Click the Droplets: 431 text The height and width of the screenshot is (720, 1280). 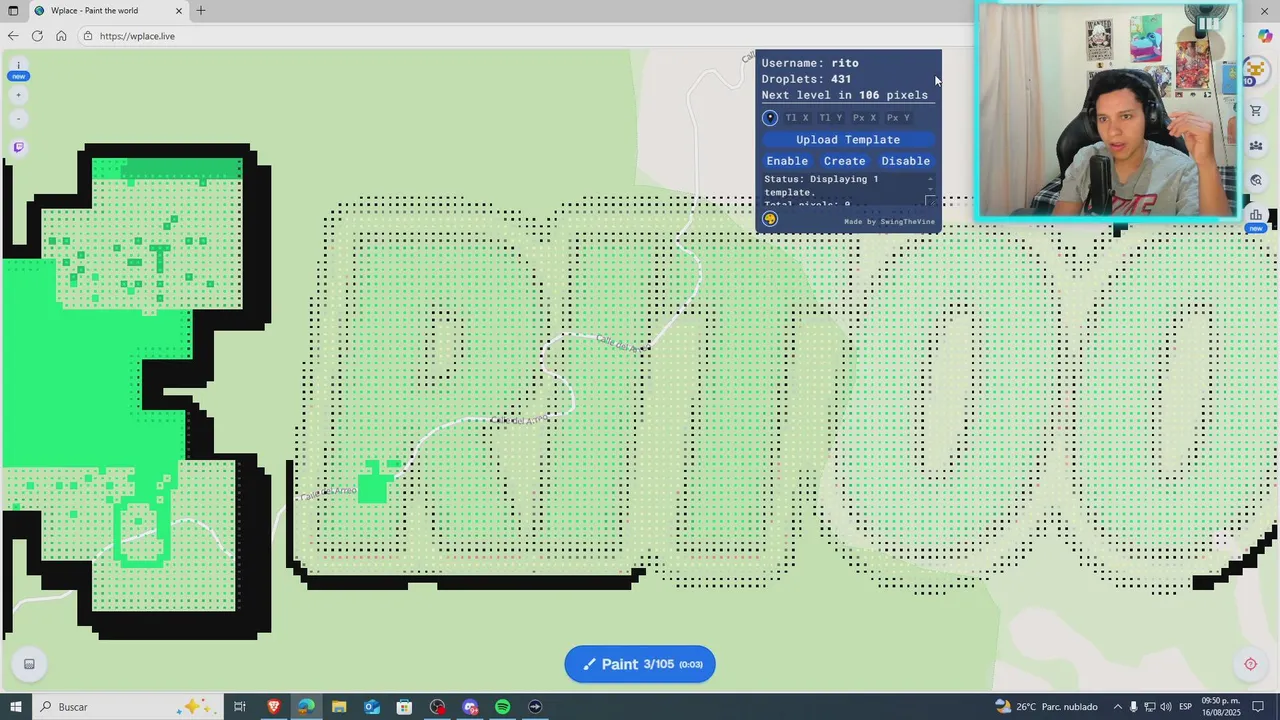(x=806, y=79)
